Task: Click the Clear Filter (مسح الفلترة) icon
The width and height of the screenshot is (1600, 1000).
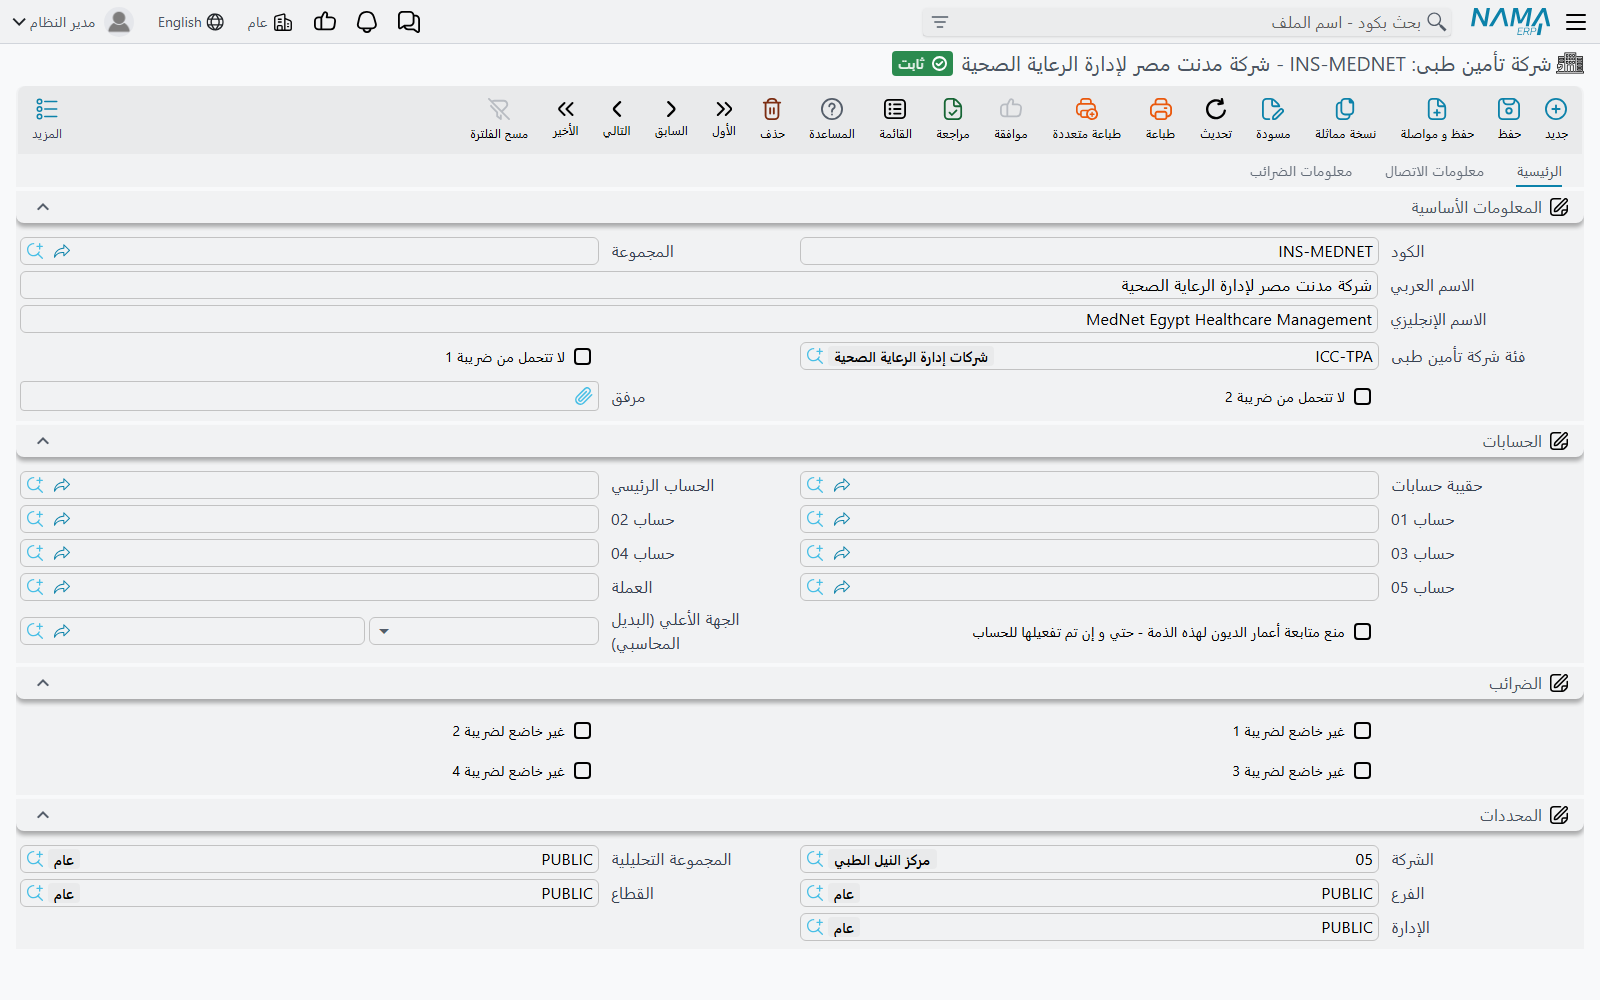Action: [x=499, y=109]
